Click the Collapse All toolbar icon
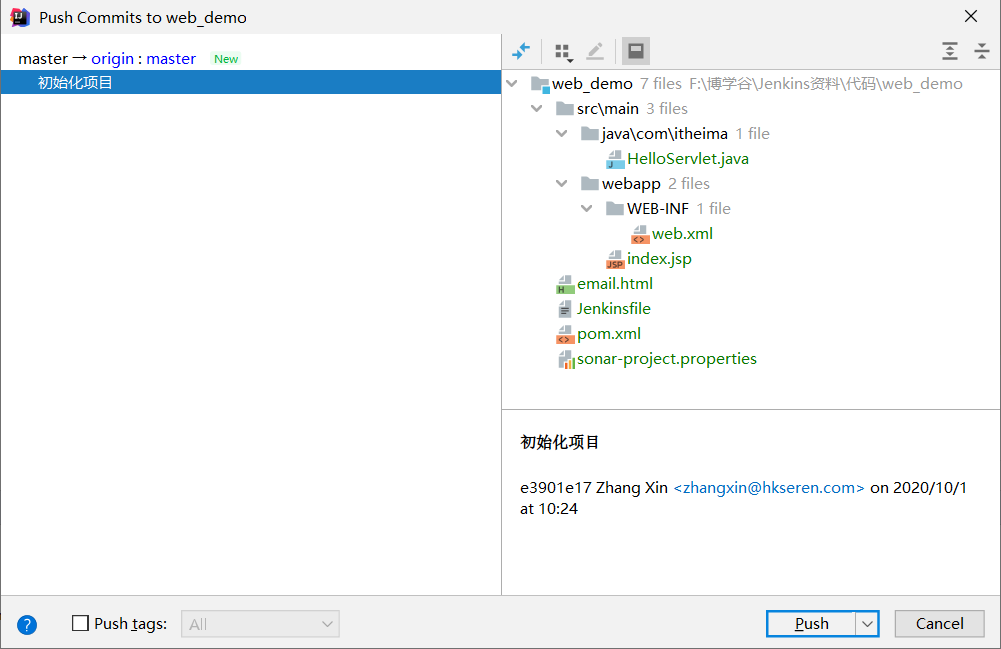The width and height of the screenshot is (1001, 649). coord(981,51)
